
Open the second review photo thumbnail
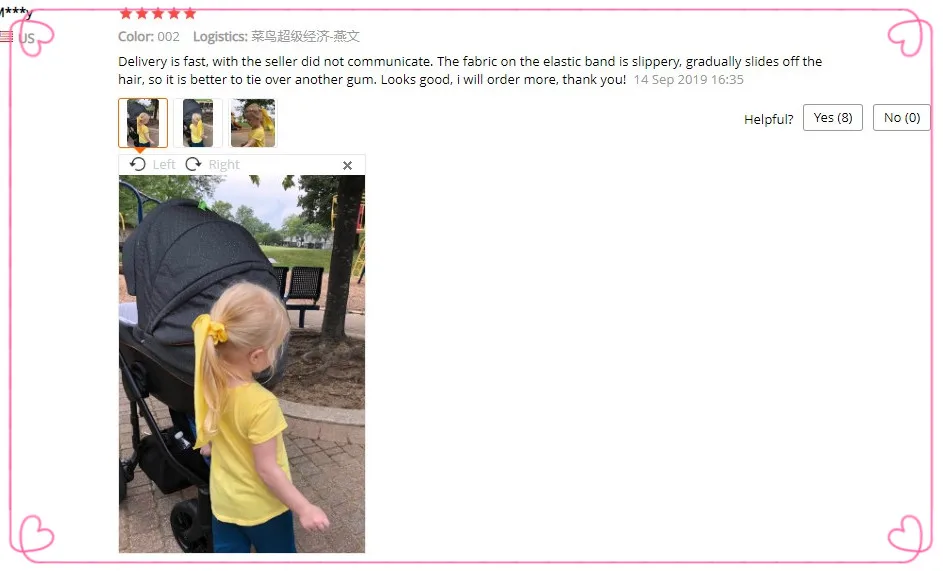198,123
